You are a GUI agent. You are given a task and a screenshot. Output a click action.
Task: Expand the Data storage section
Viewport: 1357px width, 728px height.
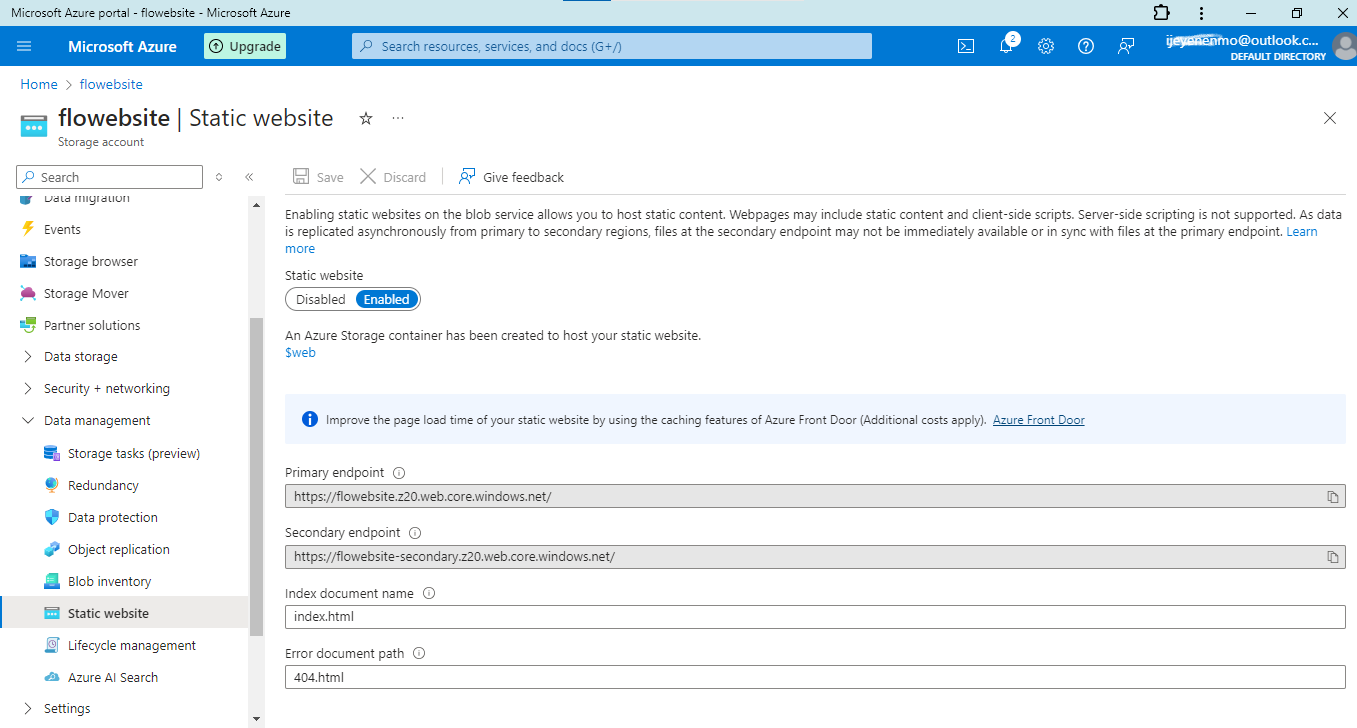pos(80,357)
